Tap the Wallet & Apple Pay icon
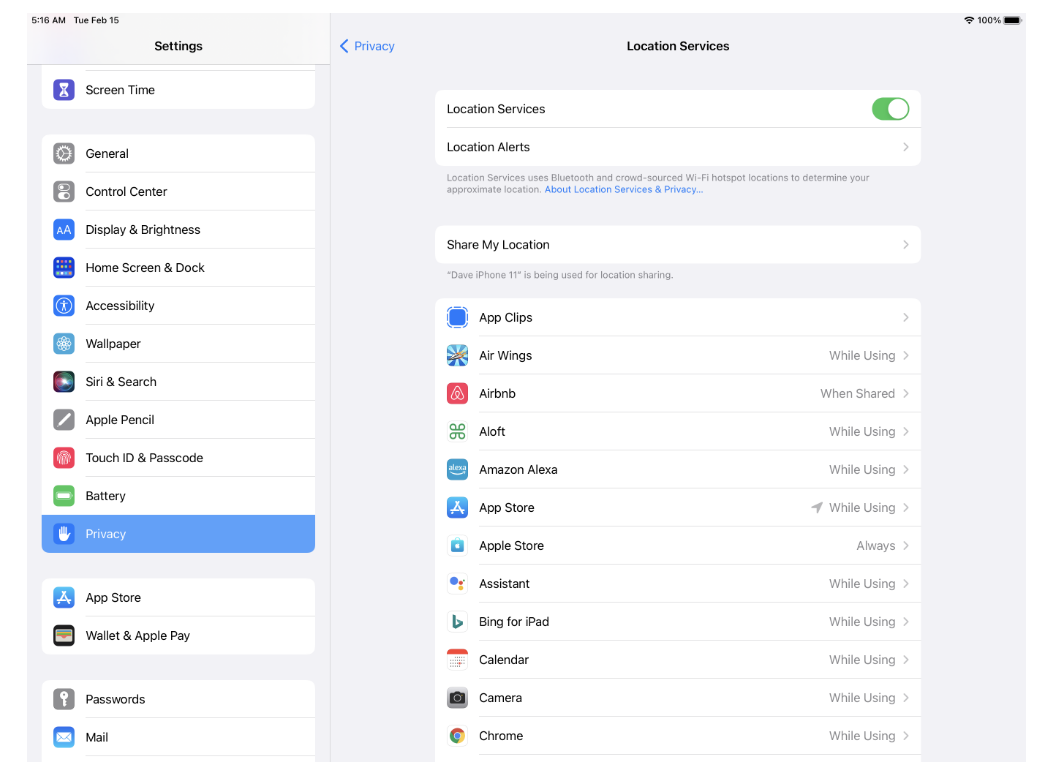 (64, 636)
